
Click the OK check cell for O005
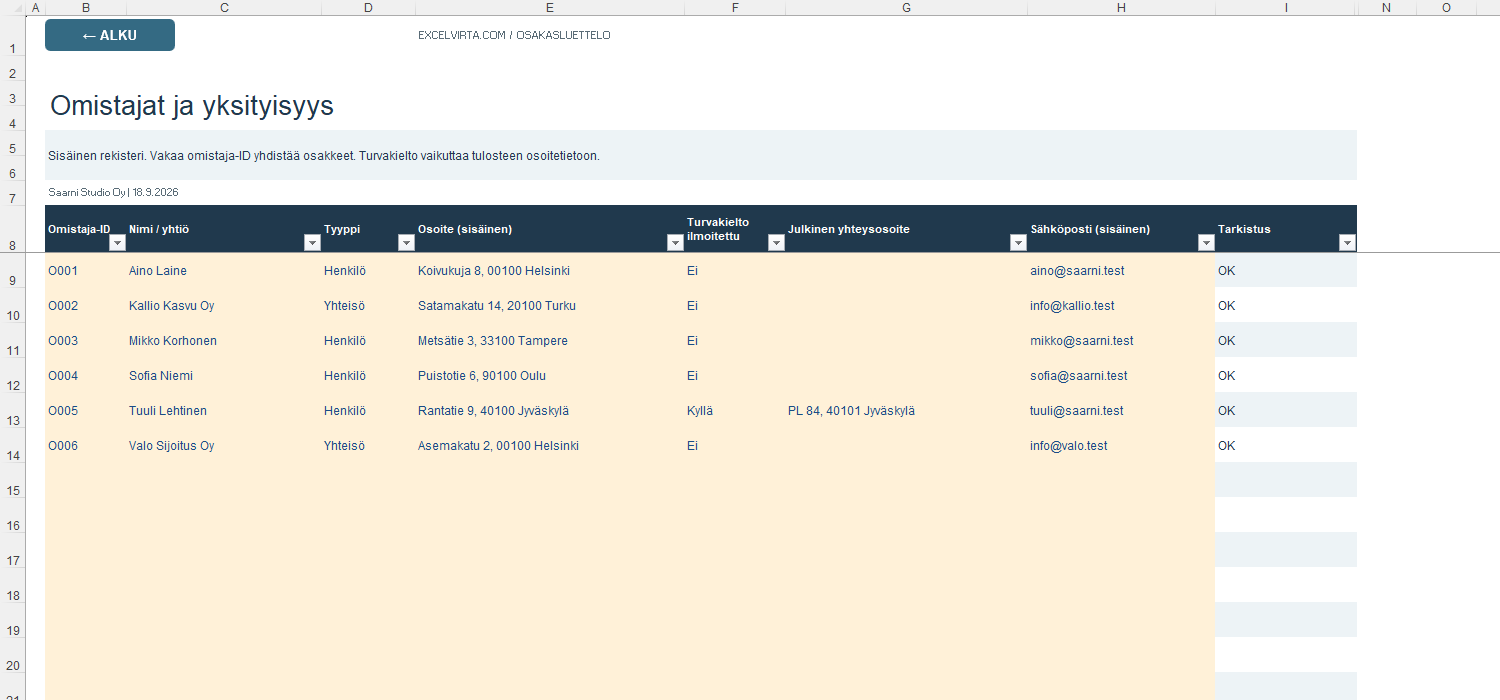1286,411
